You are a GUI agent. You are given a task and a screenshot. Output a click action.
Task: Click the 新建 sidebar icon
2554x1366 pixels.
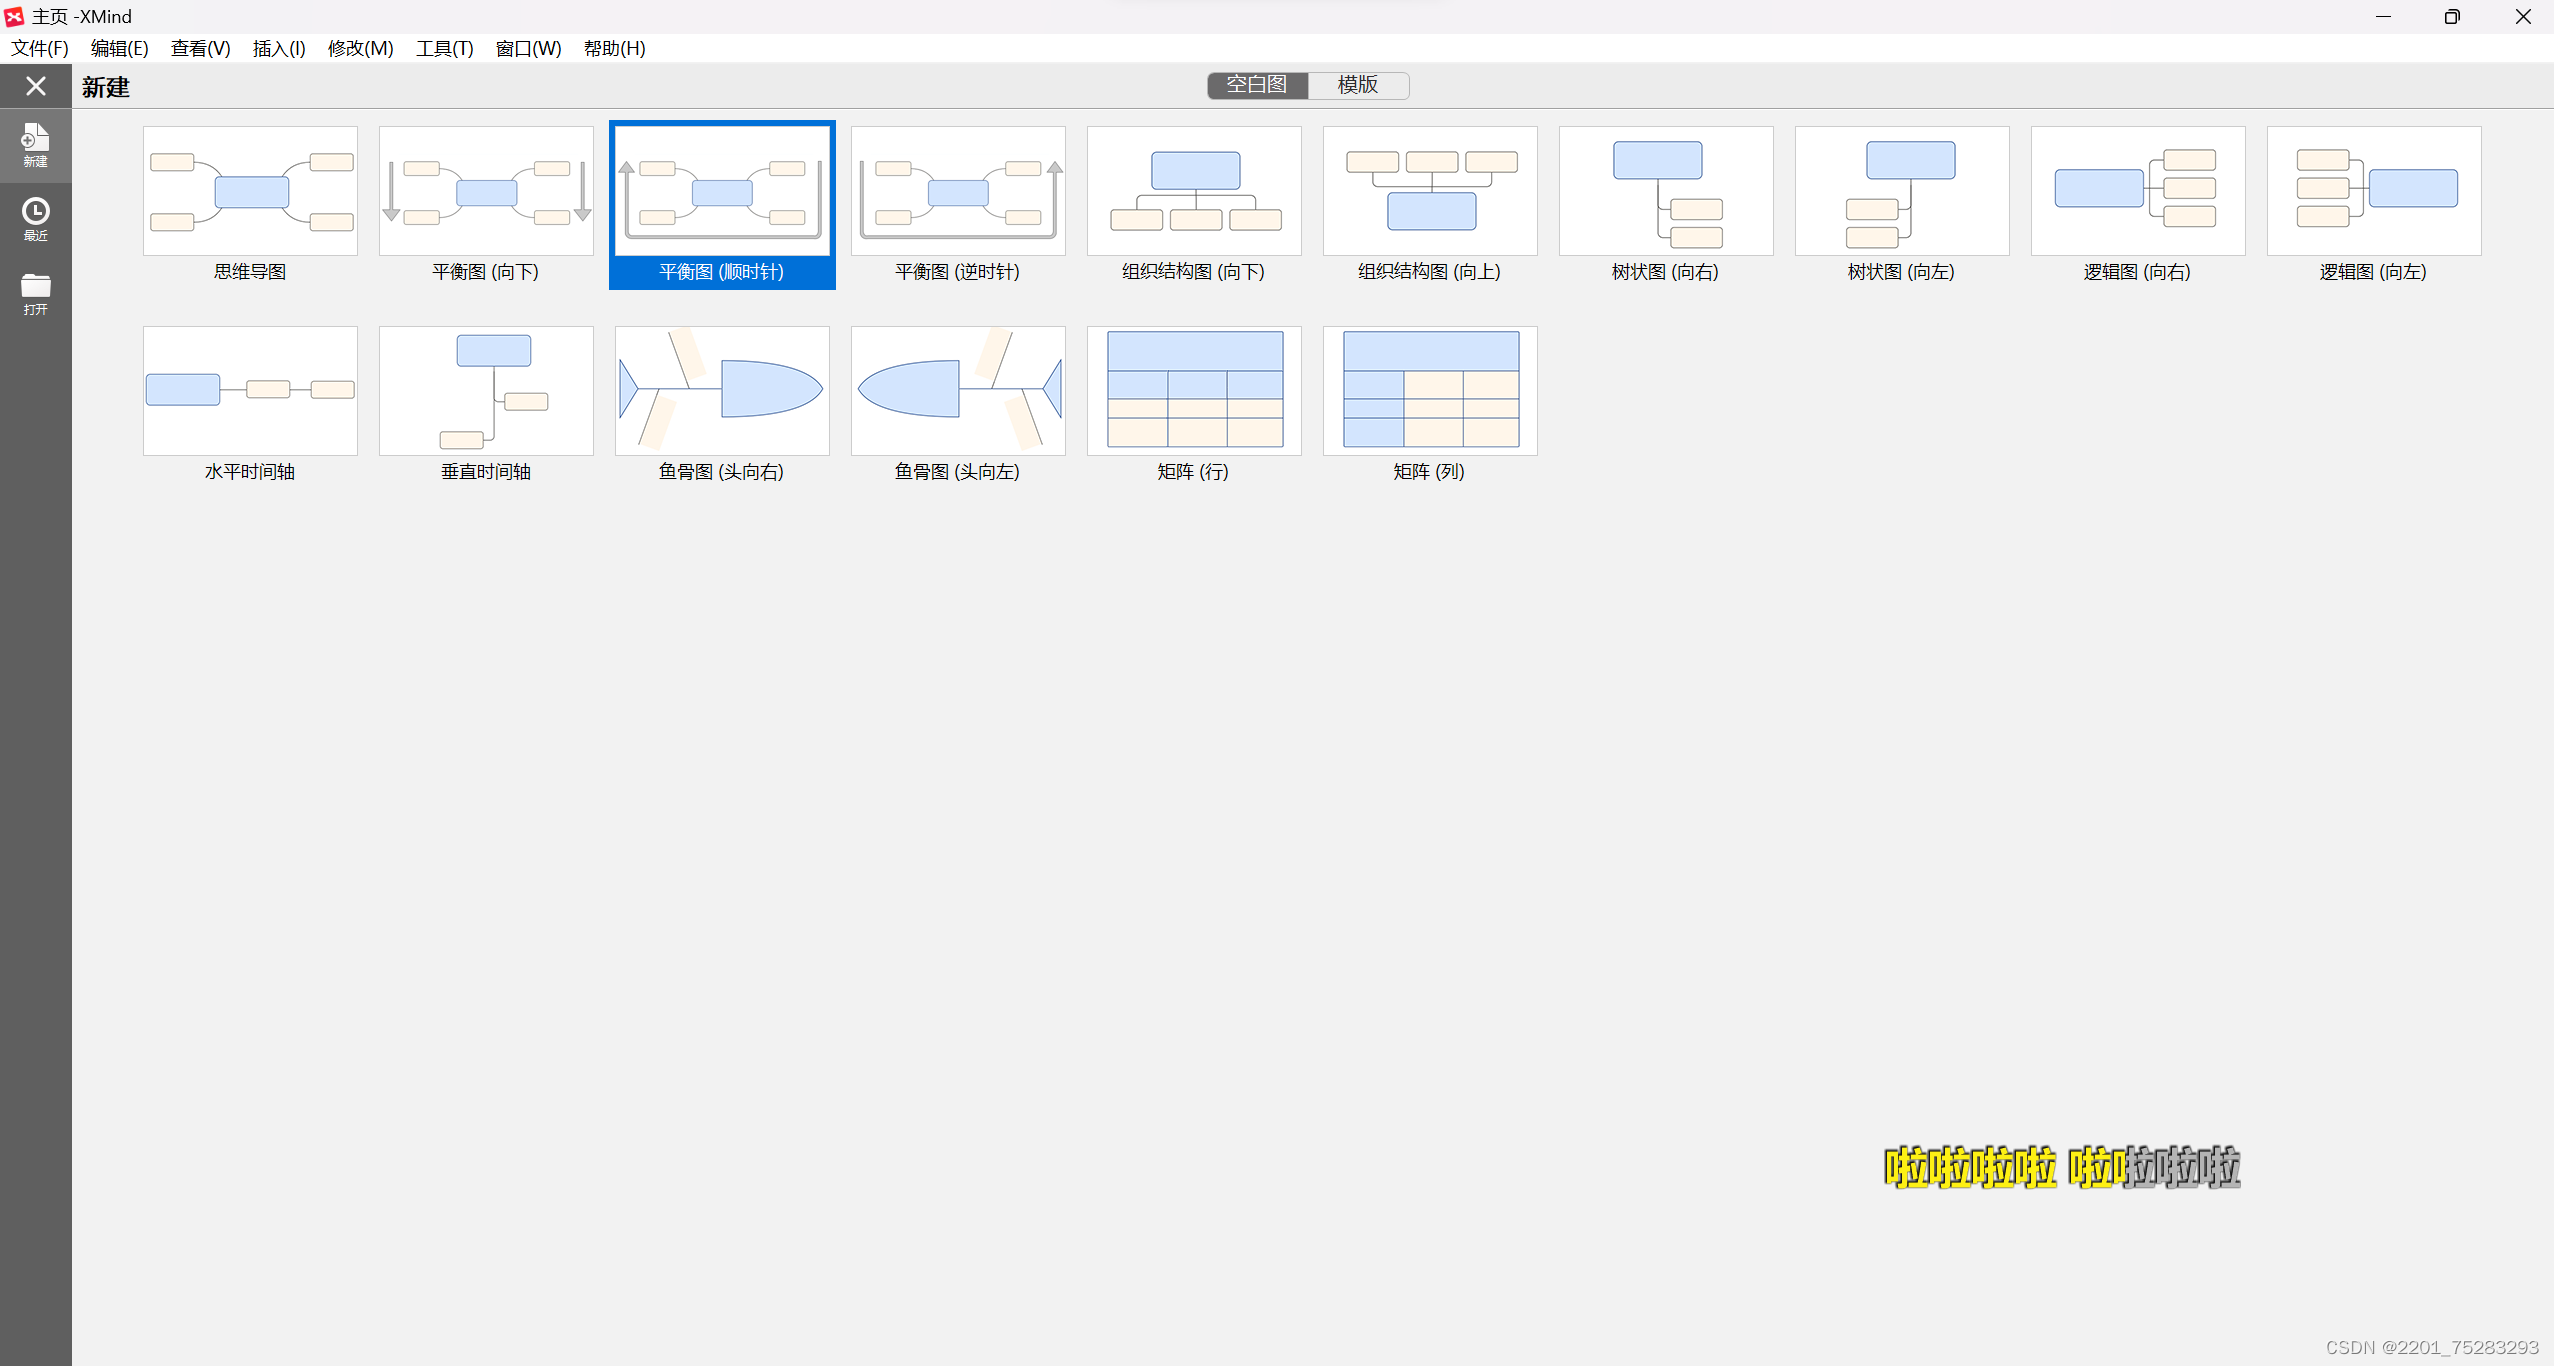click(x=35, y=145)
